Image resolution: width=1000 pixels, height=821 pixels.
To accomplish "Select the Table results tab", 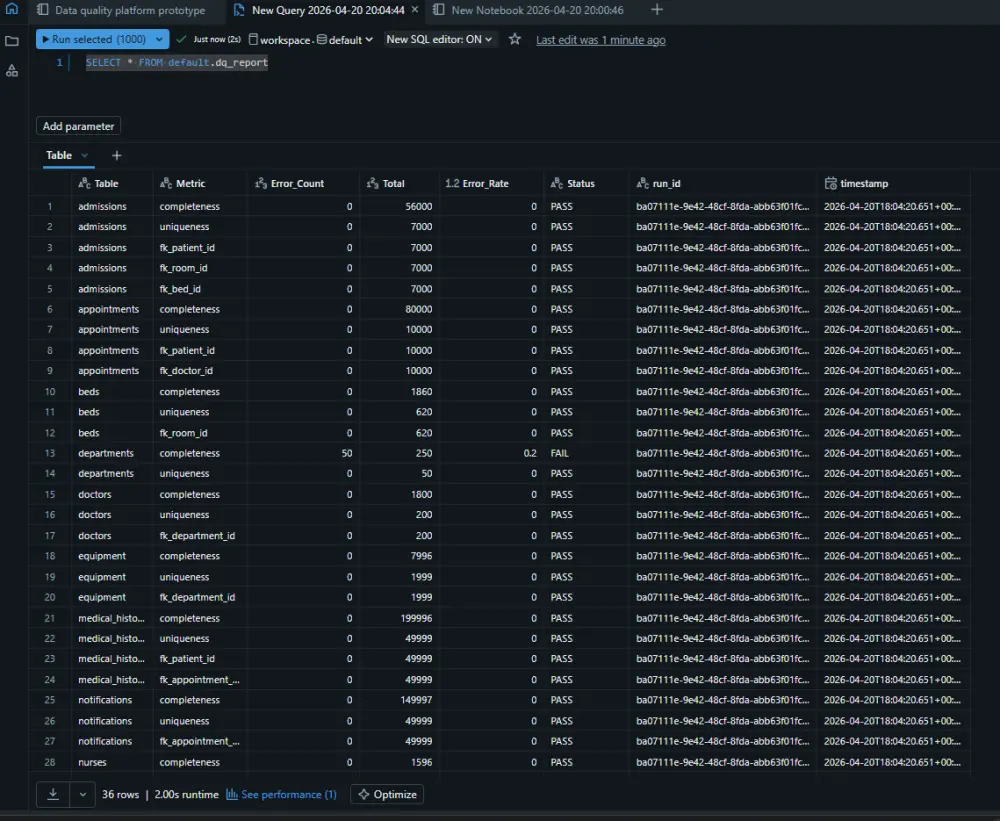I will [59, 156].
